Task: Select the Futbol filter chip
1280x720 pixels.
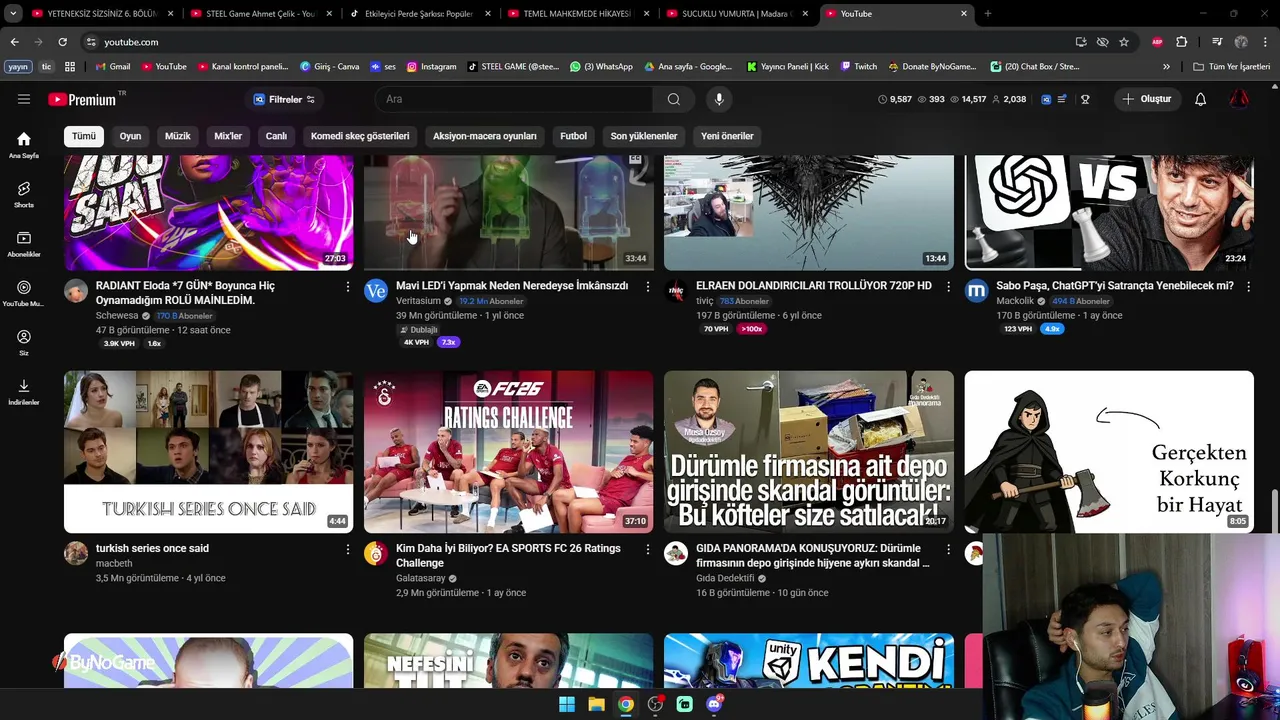Action: tap(573, 136)
